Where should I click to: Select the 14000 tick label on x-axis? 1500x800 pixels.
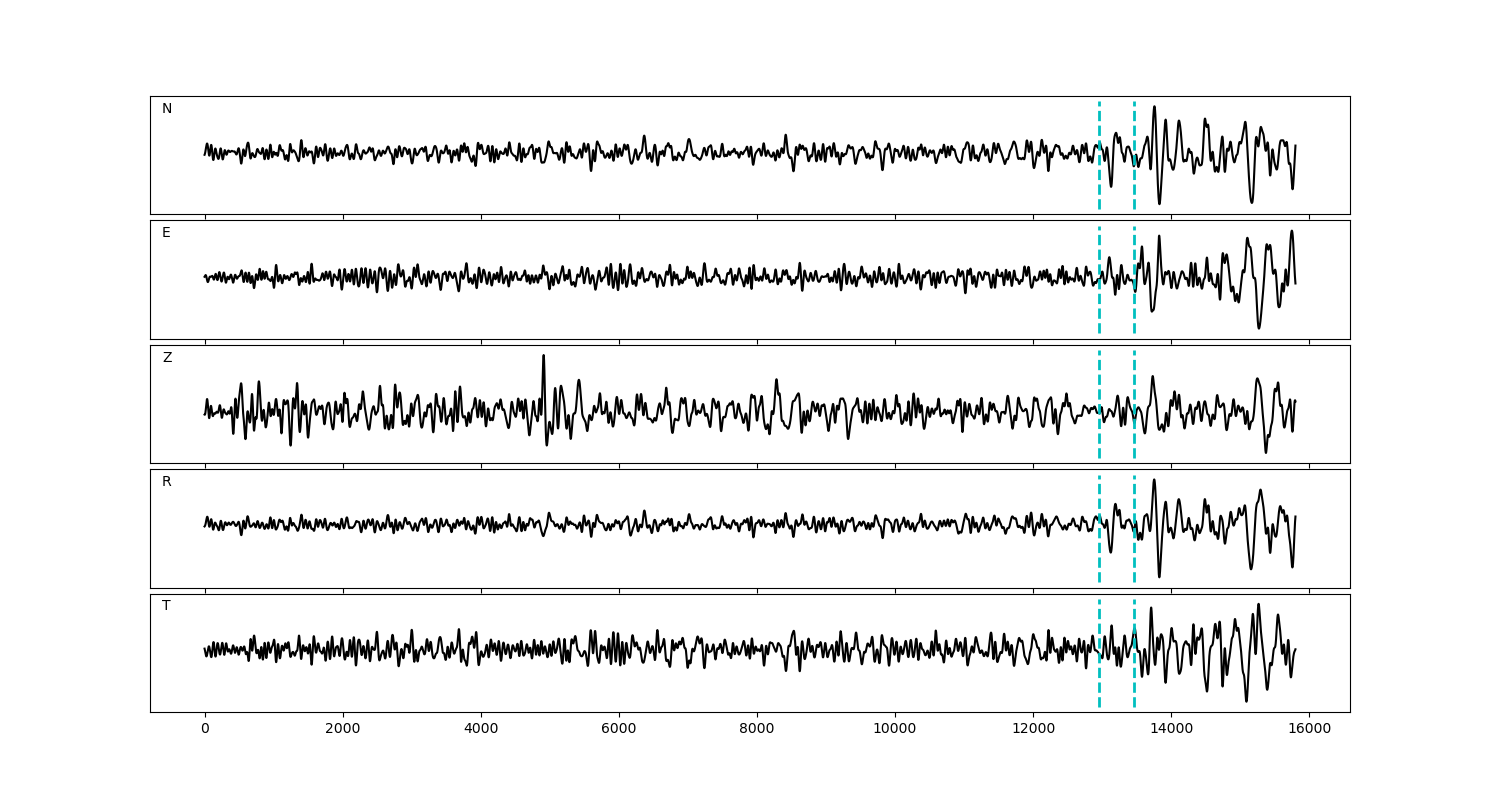[x=1171, y=729]
